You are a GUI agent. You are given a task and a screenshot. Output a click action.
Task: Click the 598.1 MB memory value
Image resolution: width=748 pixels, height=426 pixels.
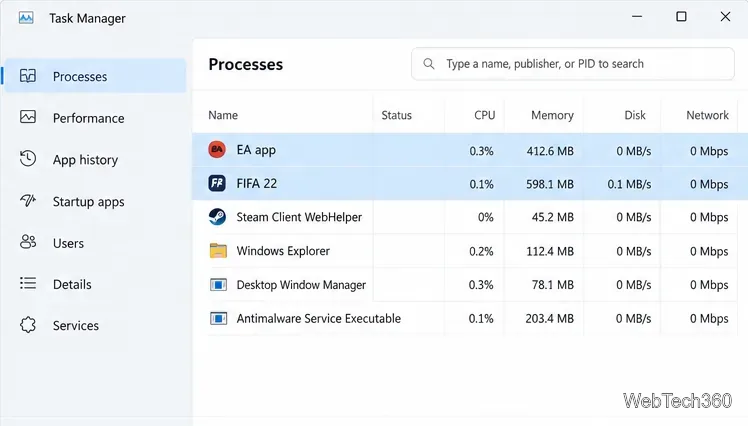click(x=550, y=185)
